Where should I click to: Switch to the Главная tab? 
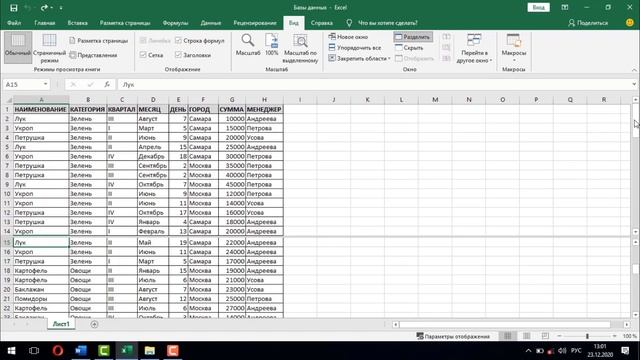click(44, 23)
